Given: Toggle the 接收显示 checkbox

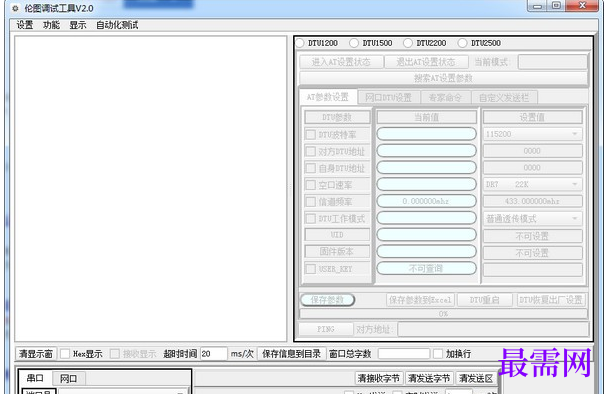Looking at the screenshot, I should coord(115,354).
